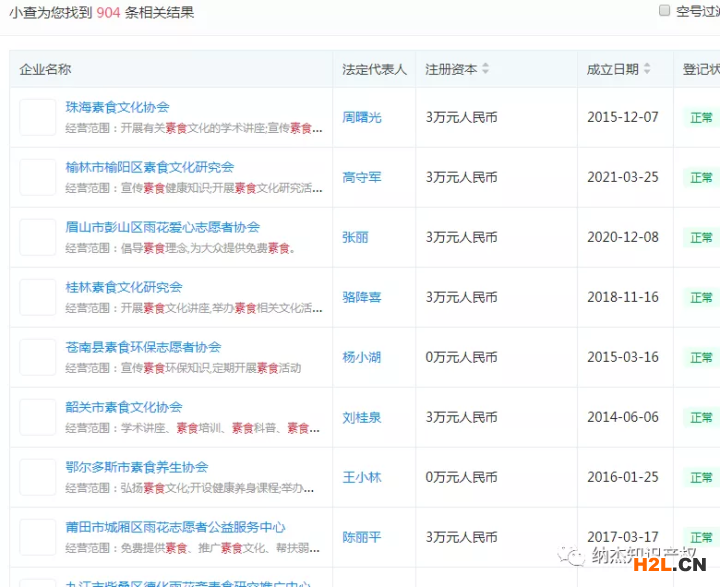Click business scope text under 苍南县素食环保志愿者协会
Image resolution: width=720 pixels, height=587 pixels.
(183, 368)
